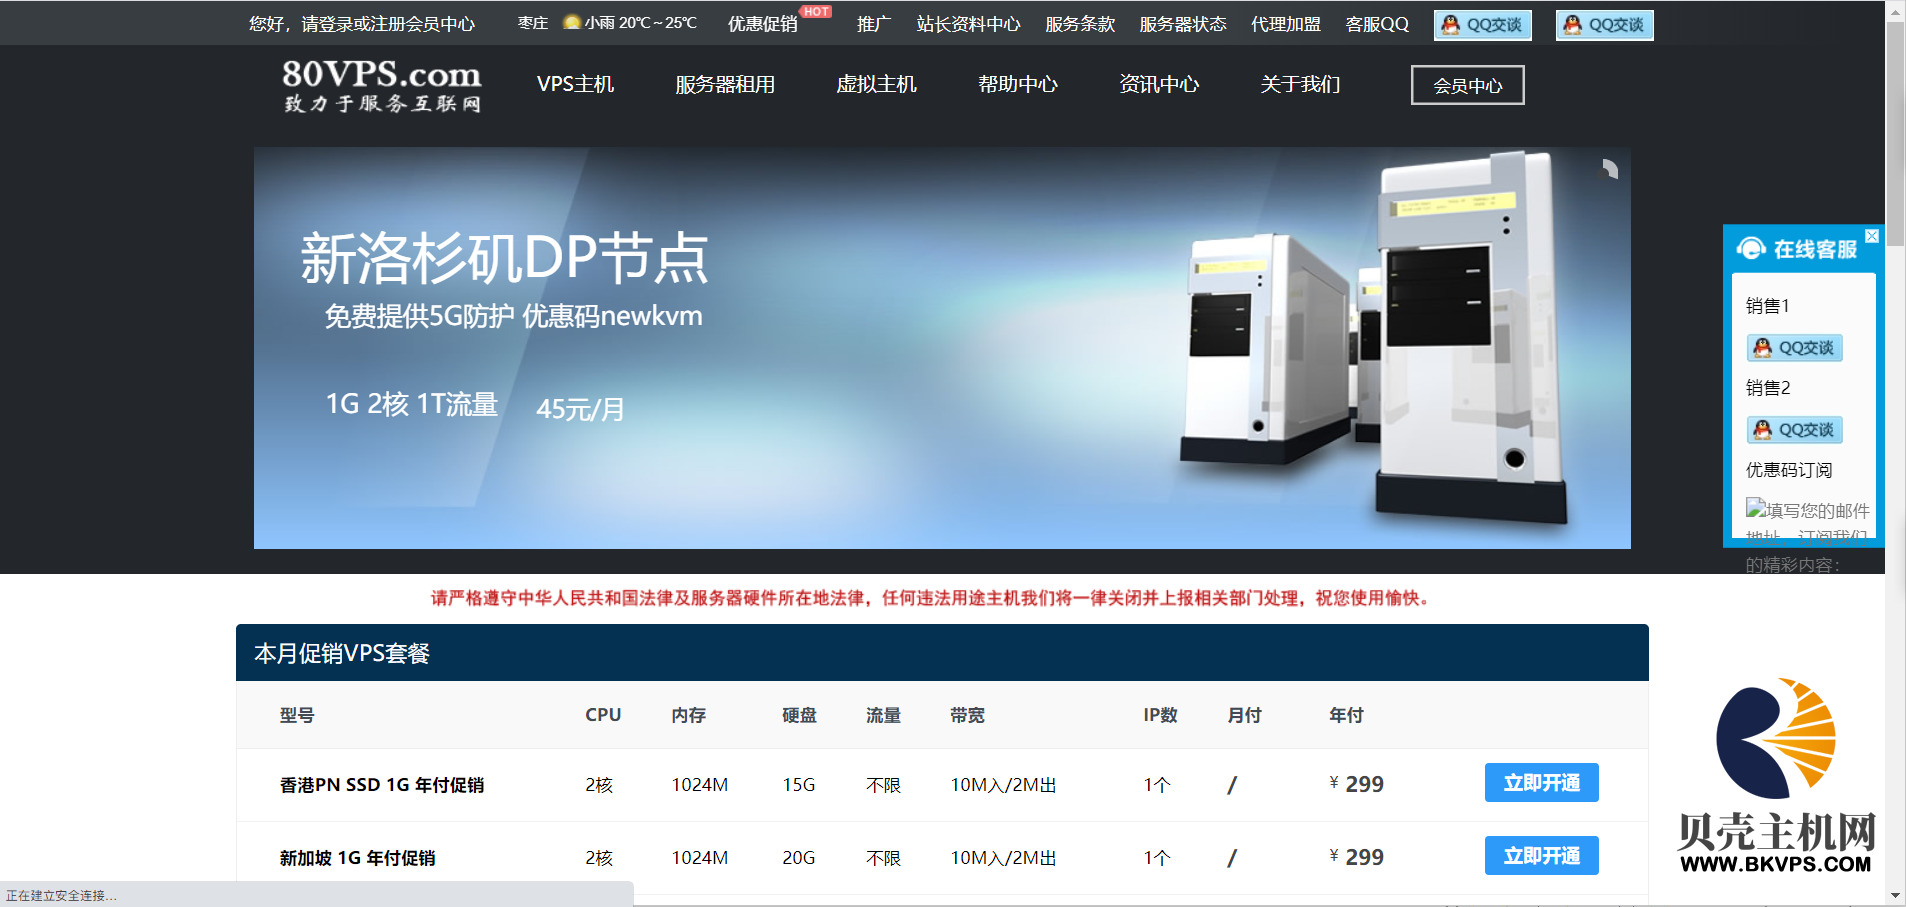Click the 客服QQ text

[x=1377, y=24]
